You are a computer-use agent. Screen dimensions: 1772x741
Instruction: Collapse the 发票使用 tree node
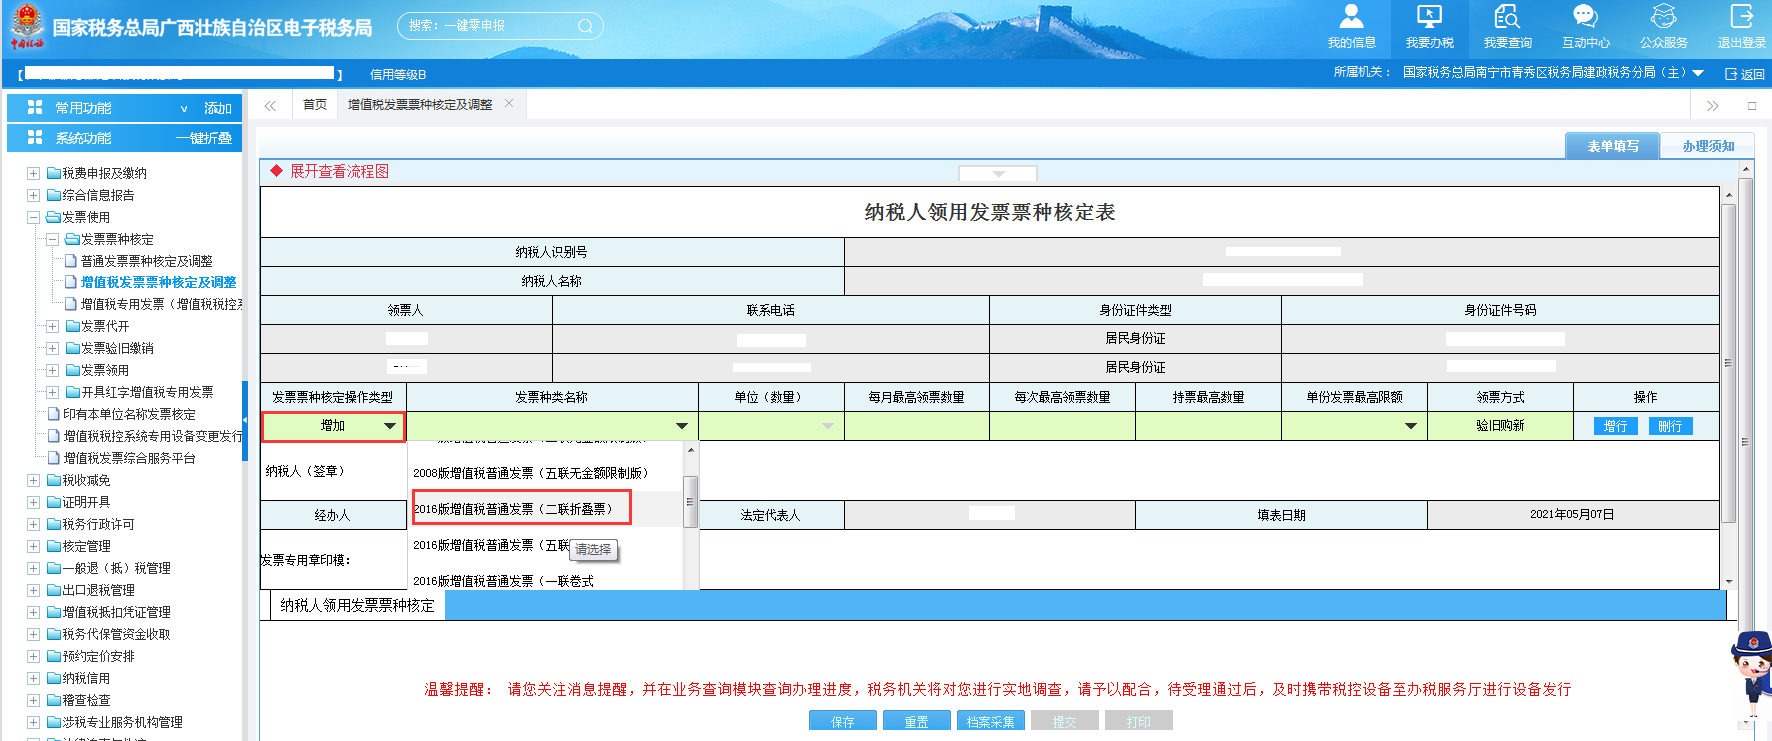pos(33,218)
